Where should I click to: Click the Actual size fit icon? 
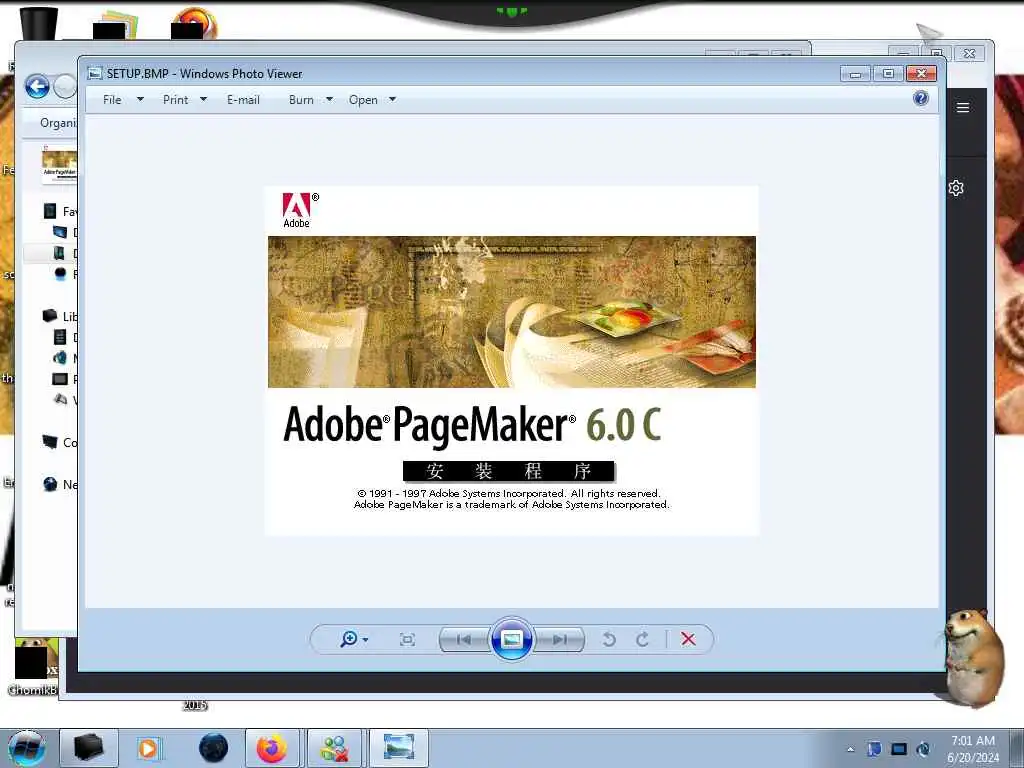[407, 639]
